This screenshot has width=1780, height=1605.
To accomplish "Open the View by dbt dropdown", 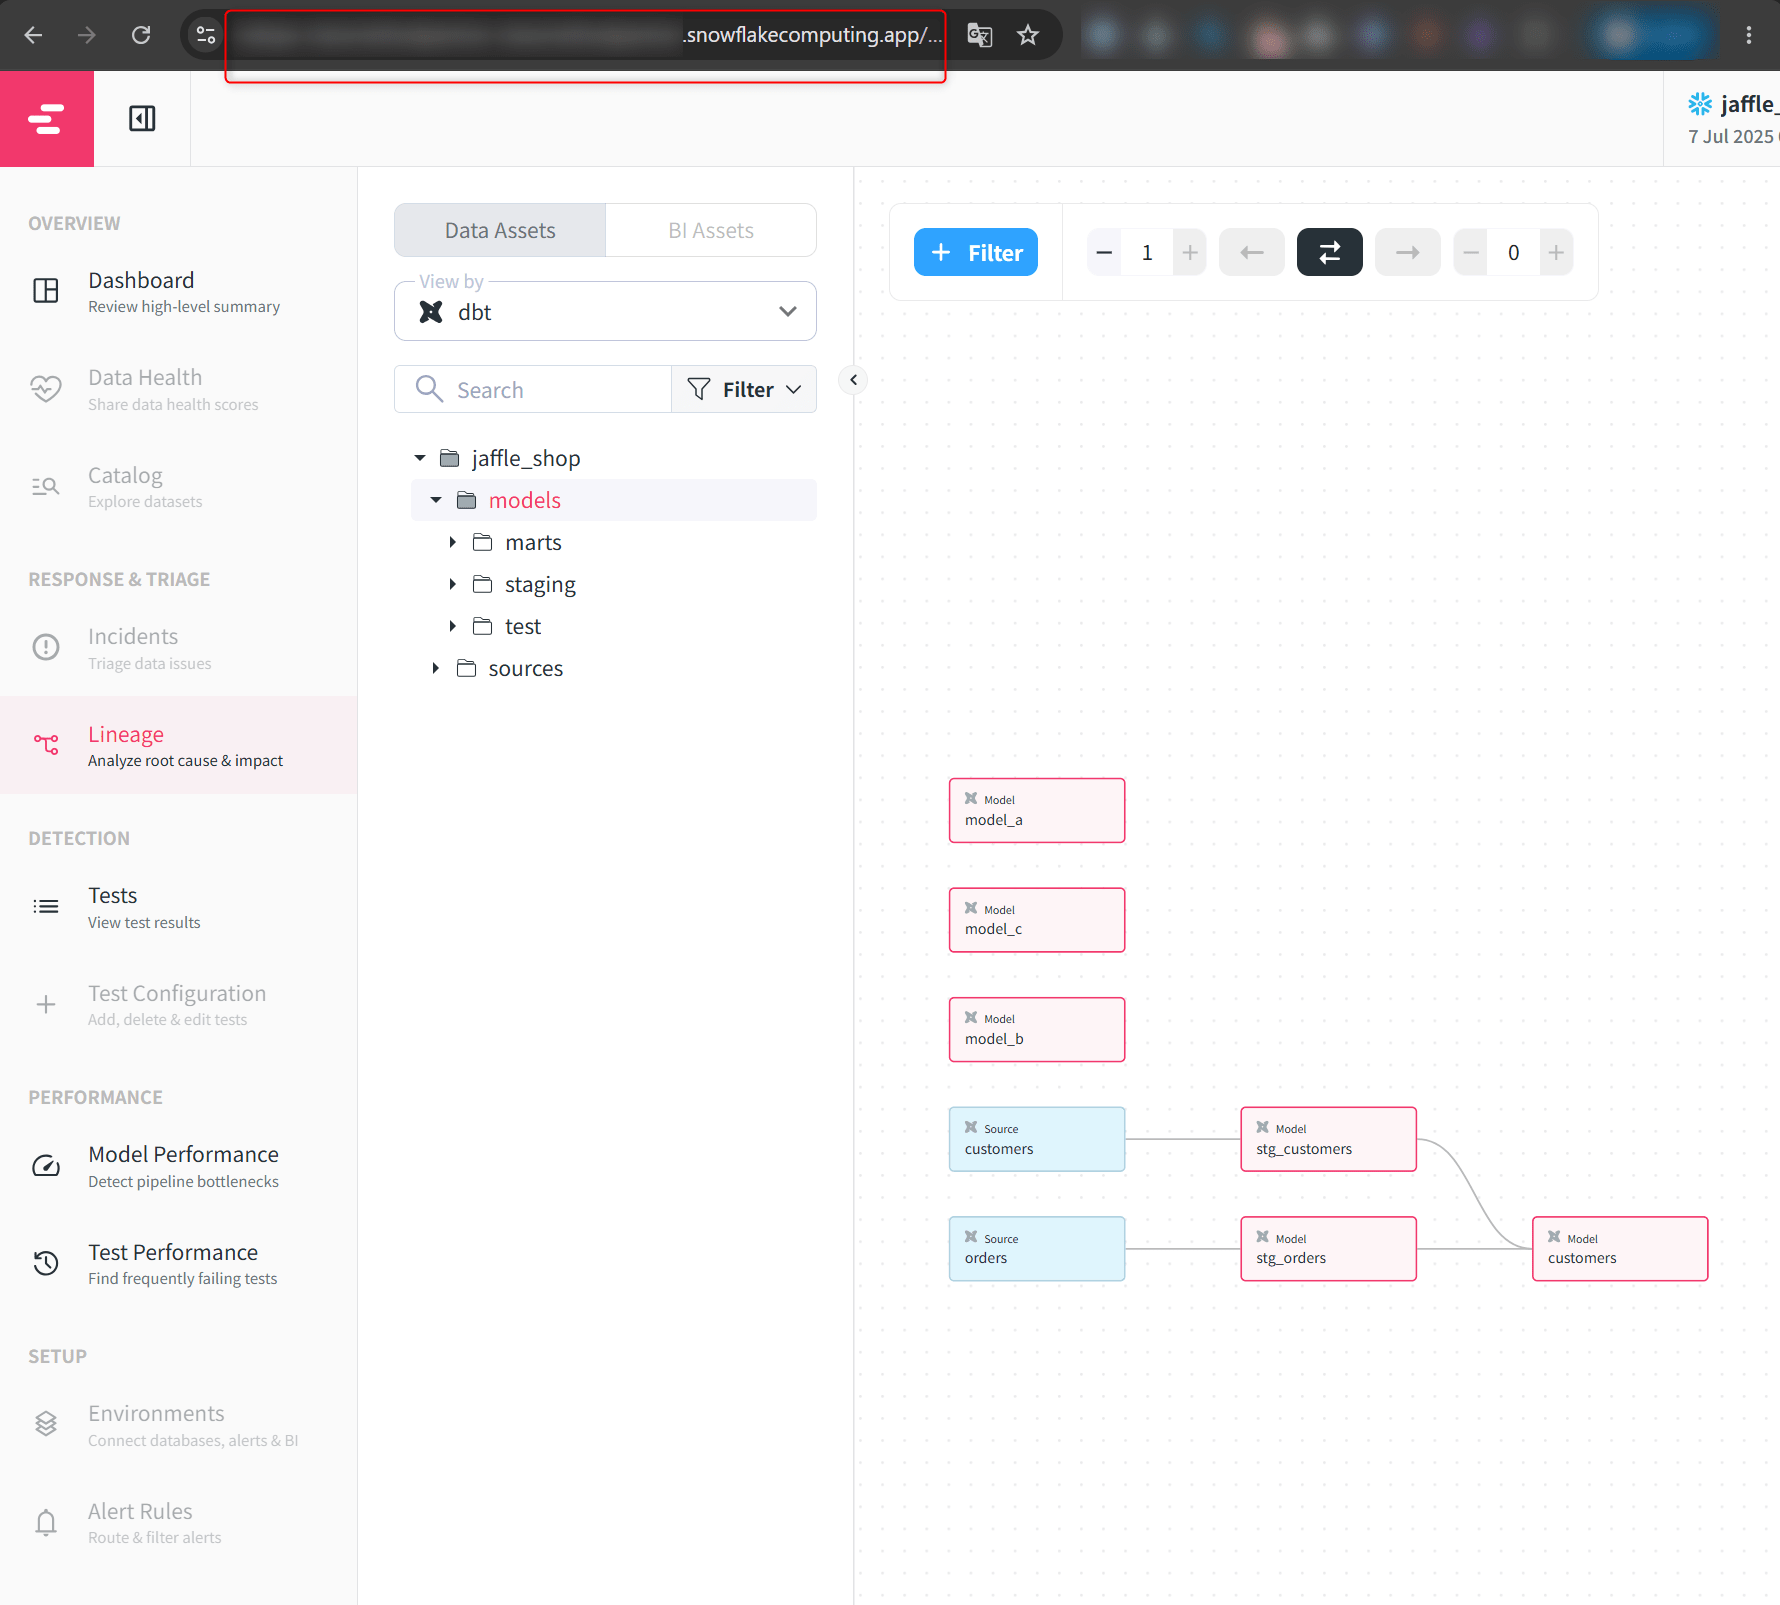I will (x=605, y=312).
